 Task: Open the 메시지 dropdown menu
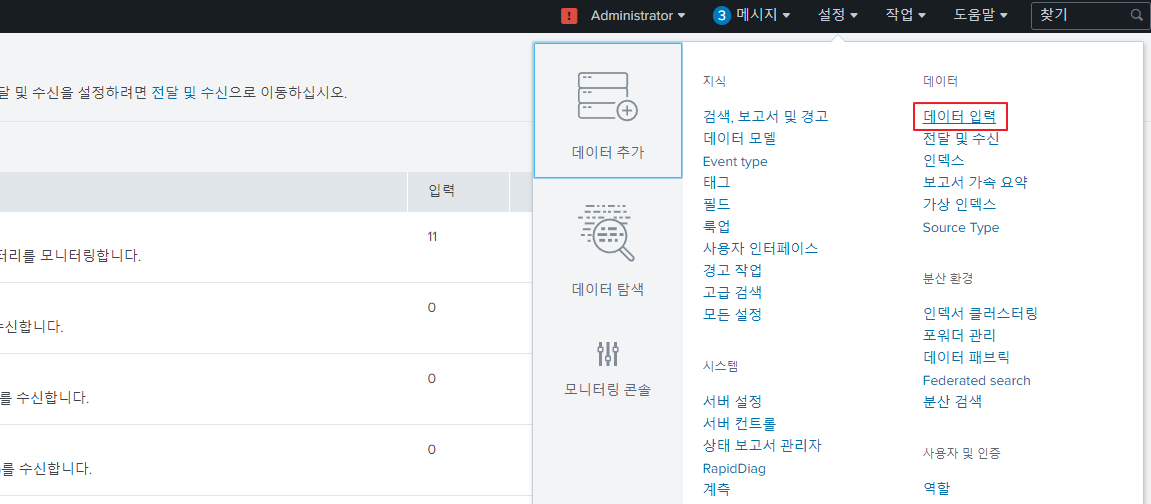point(763,15)
